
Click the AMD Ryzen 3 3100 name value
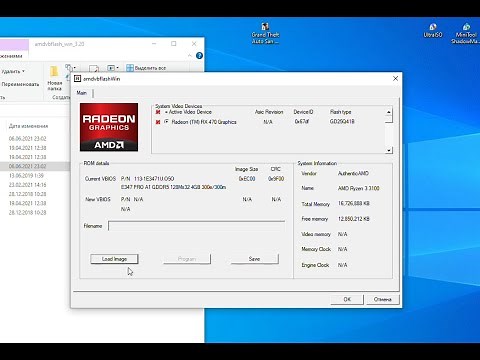(359, 188)
